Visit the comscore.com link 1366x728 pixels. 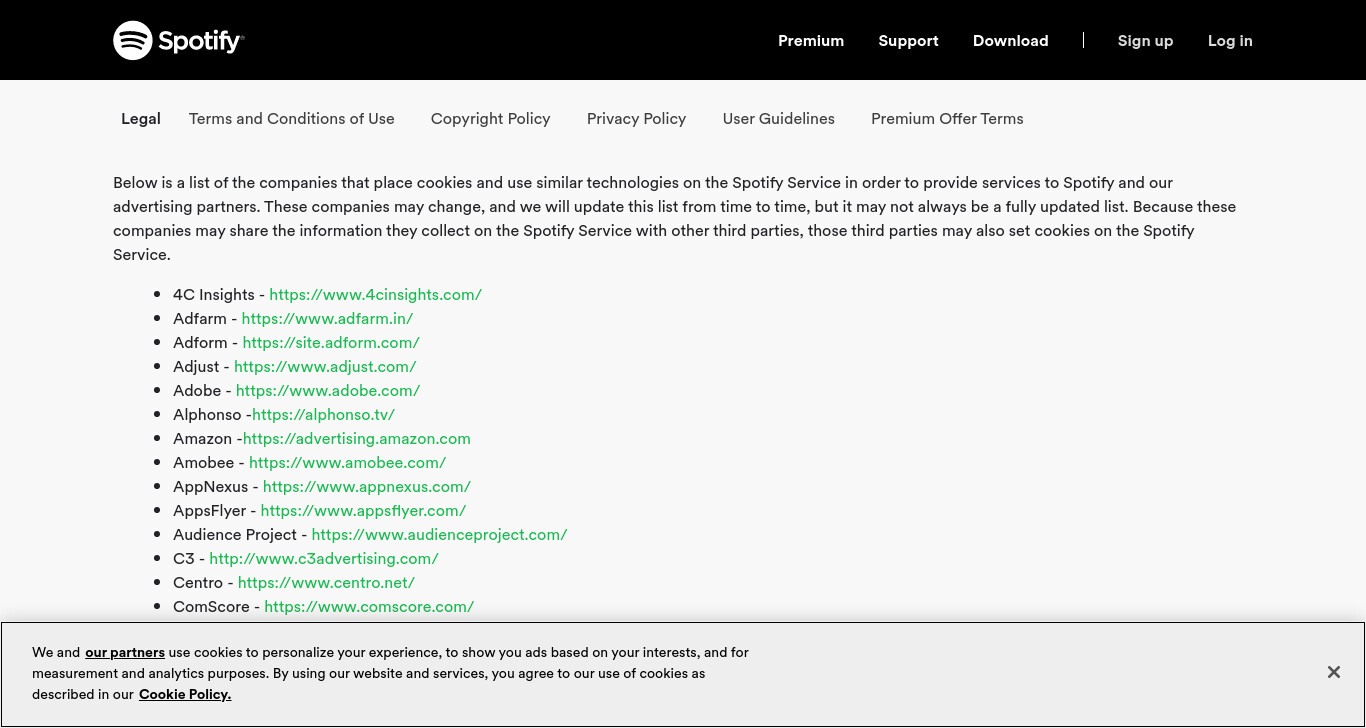click(x=369, y=606)
